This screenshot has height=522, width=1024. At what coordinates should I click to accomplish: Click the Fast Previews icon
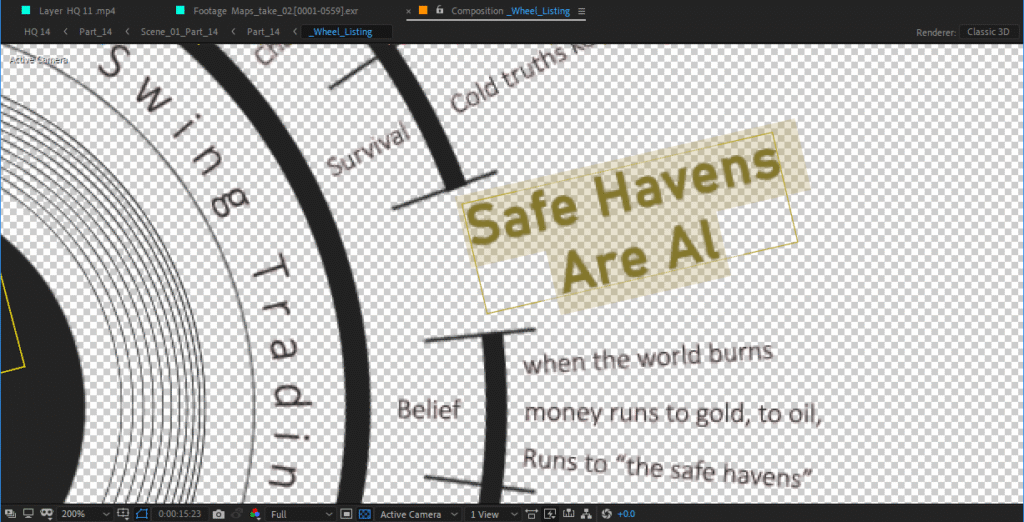(x=549, y=514)
